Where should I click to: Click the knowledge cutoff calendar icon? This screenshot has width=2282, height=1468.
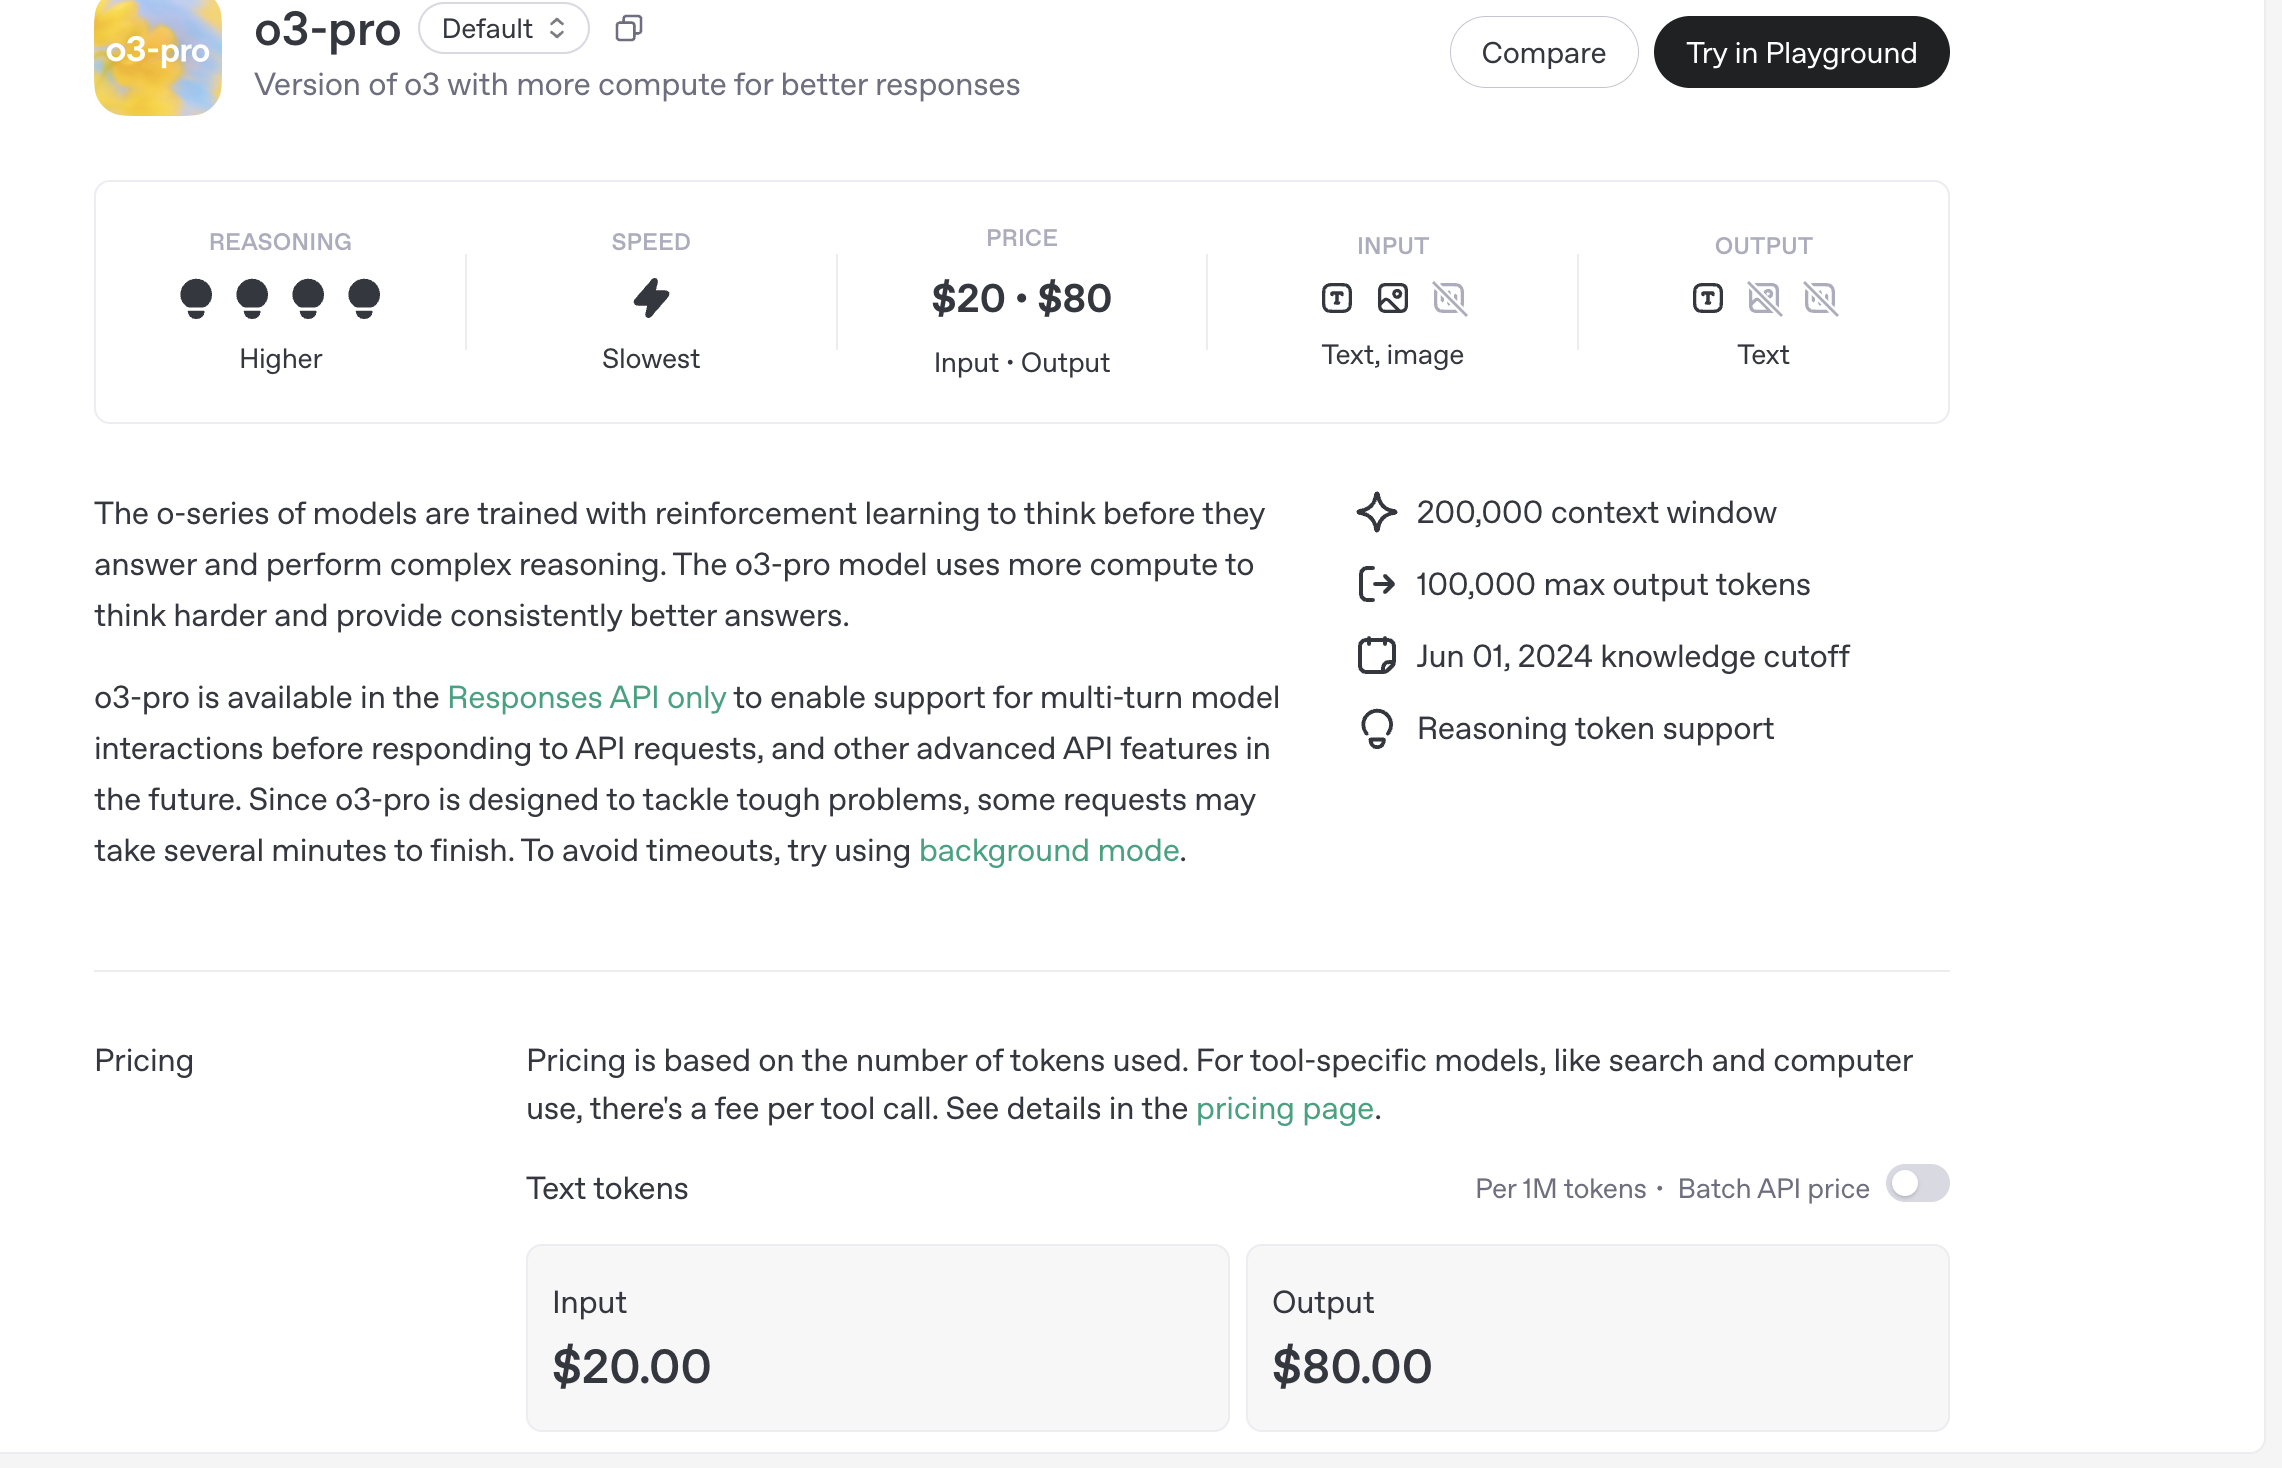click(1378, 656)
